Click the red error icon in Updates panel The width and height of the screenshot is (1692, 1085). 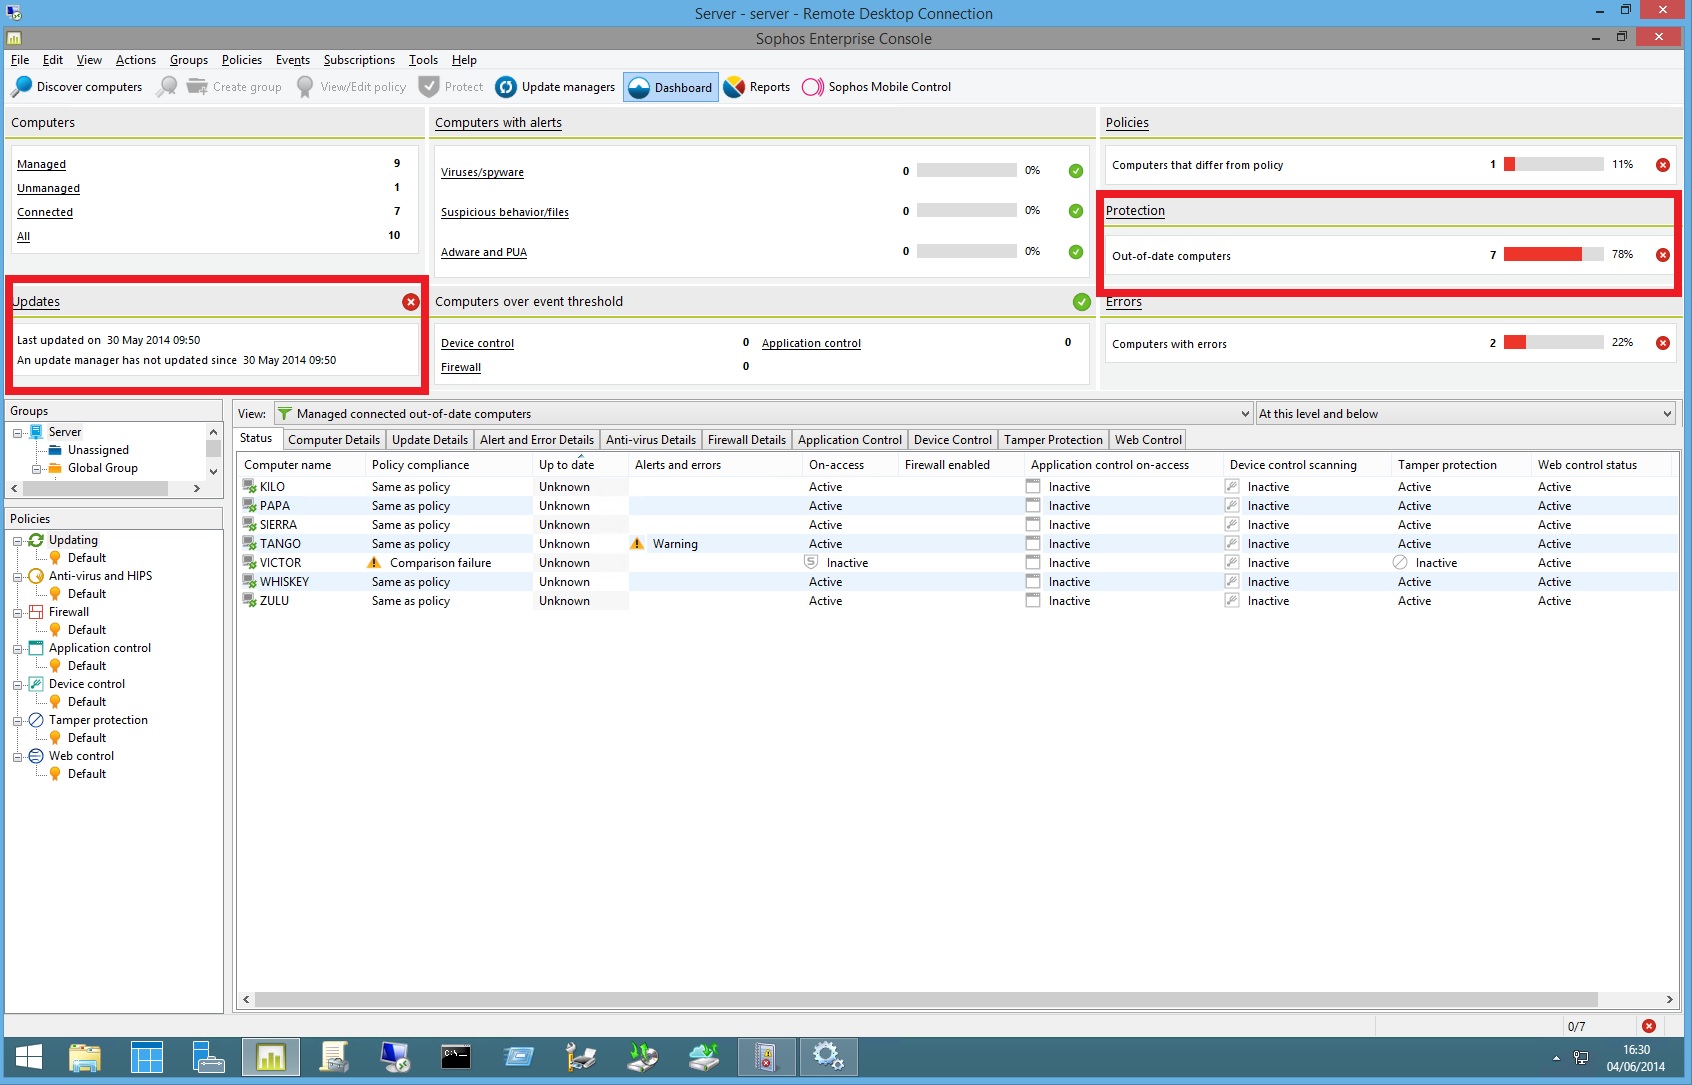click(x=411, y=302)
